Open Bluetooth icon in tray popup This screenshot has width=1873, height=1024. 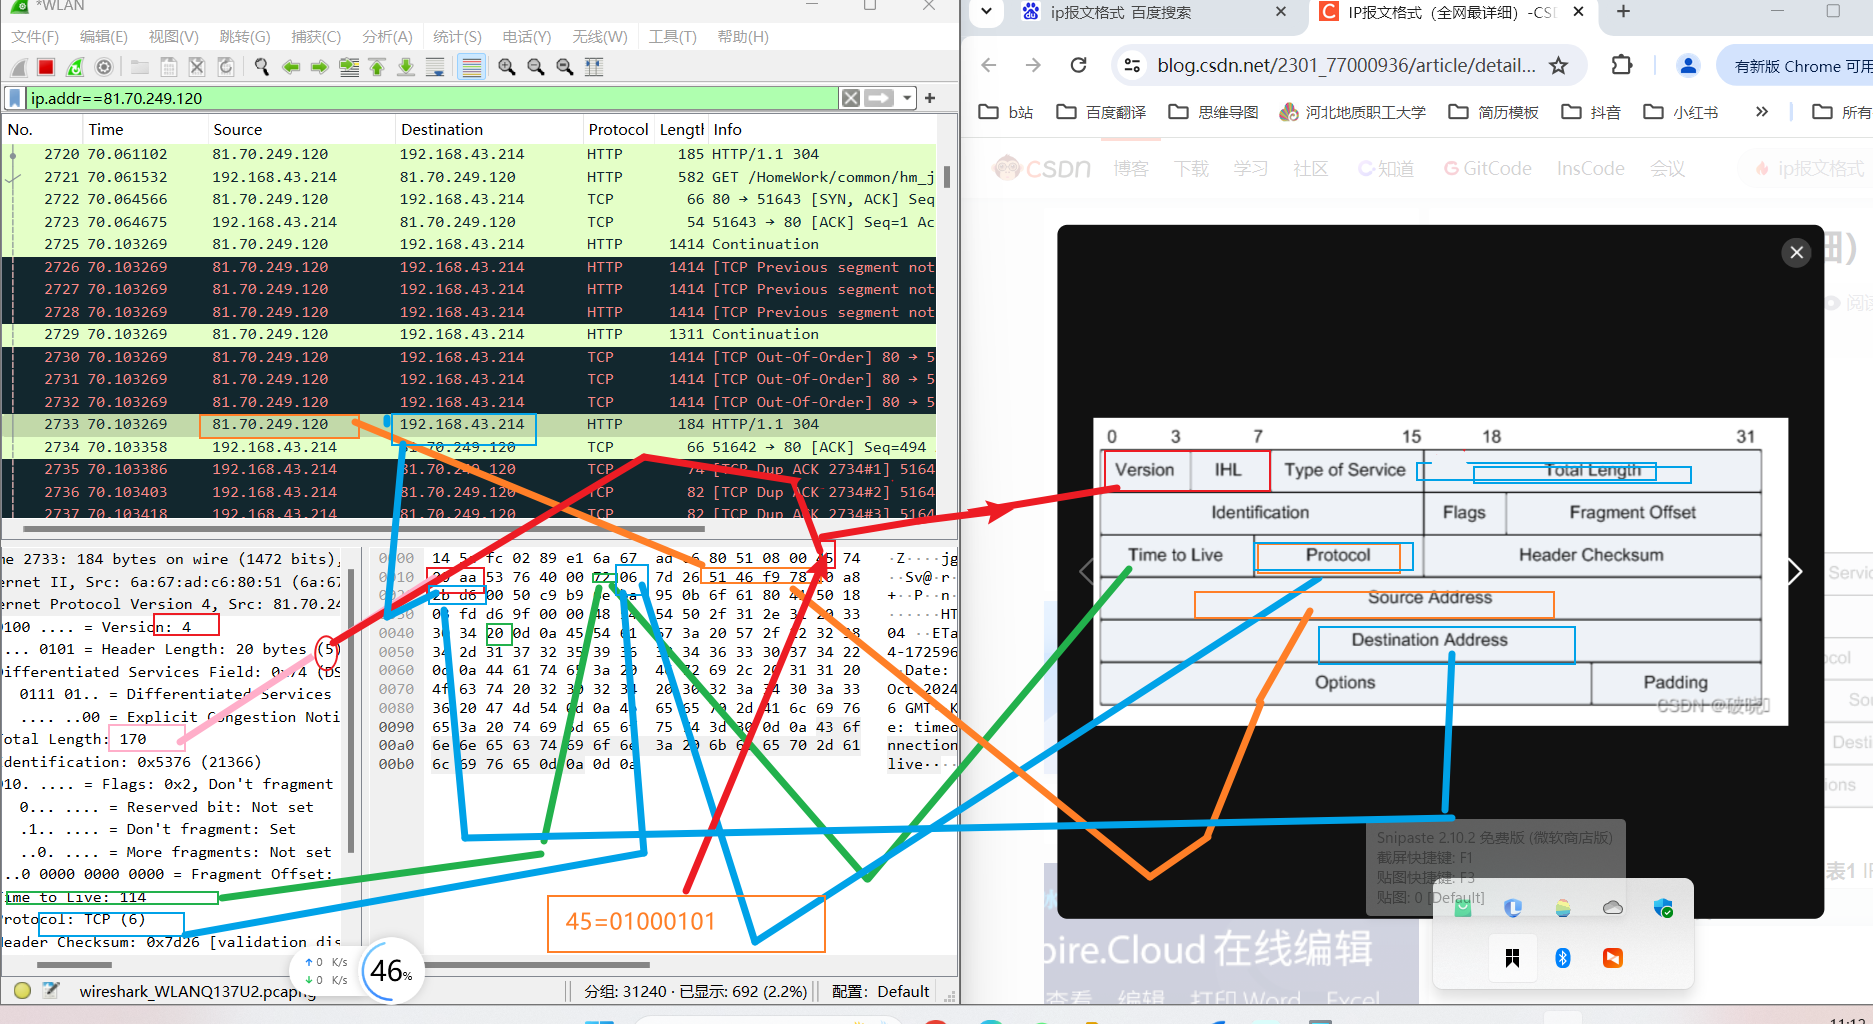click(x=1563, y=958)
